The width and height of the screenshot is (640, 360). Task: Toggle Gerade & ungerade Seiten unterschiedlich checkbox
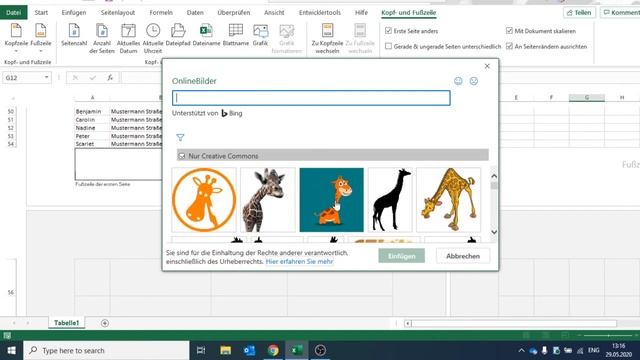point(388,46)
